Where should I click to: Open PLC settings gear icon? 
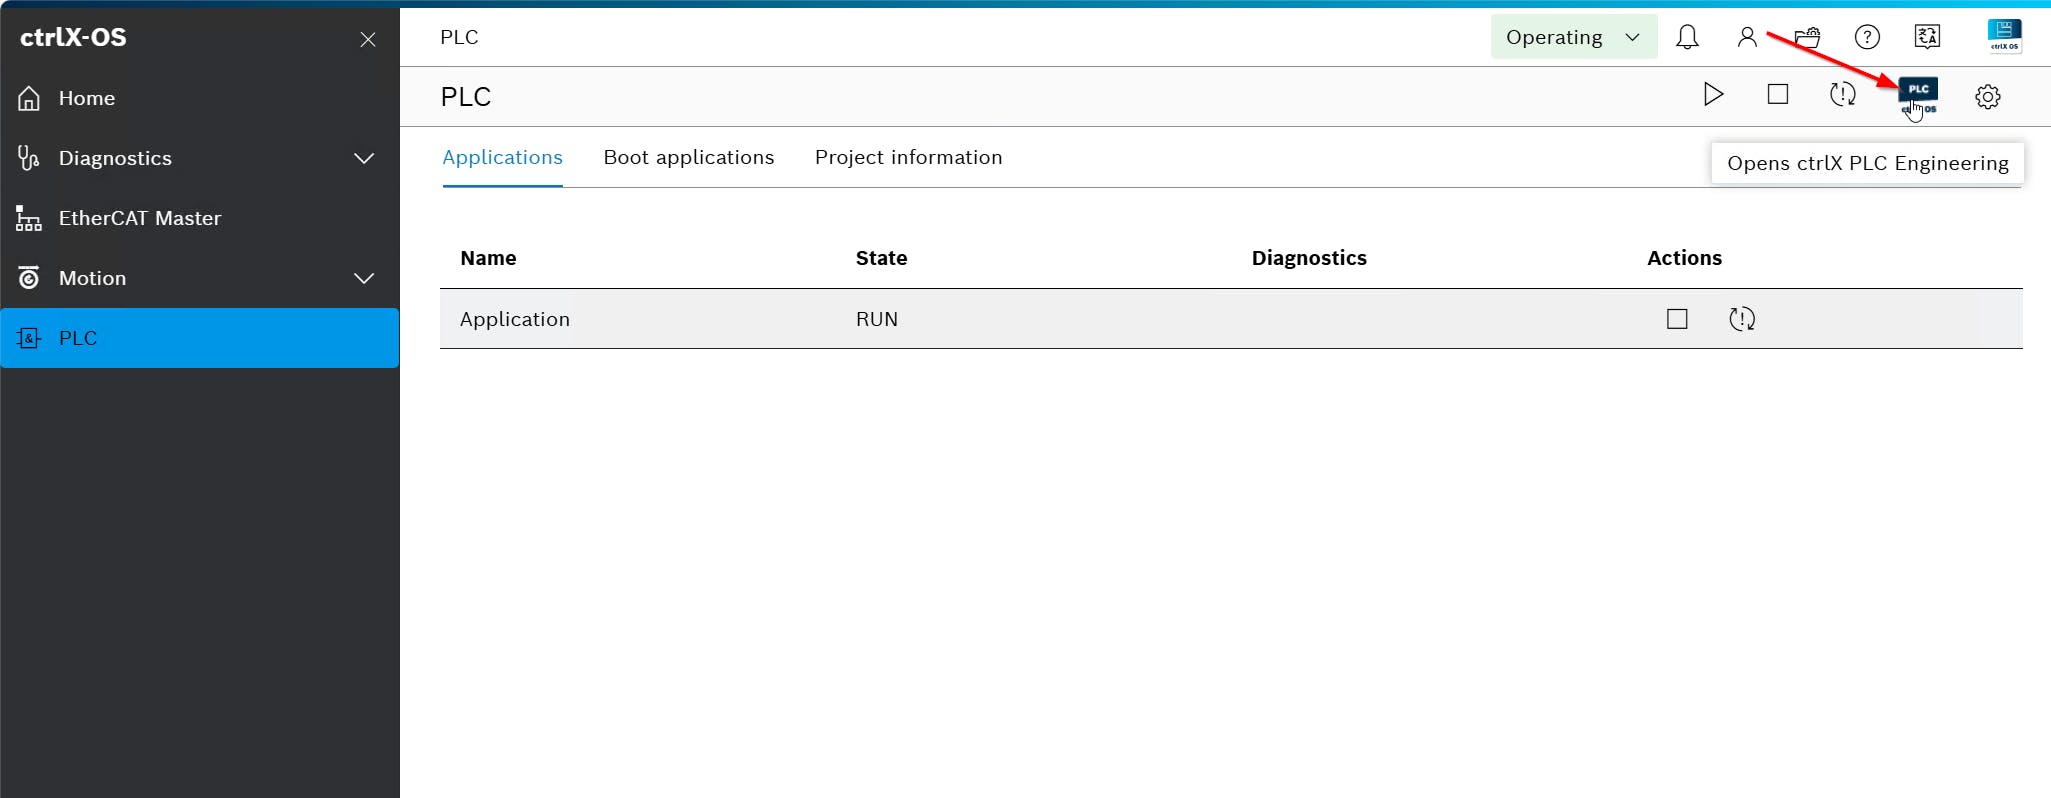(x=1987, y=97)
